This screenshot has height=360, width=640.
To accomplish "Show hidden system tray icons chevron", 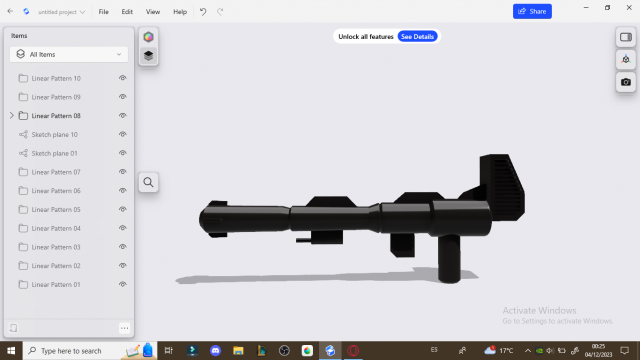I will tap(527, 351).
